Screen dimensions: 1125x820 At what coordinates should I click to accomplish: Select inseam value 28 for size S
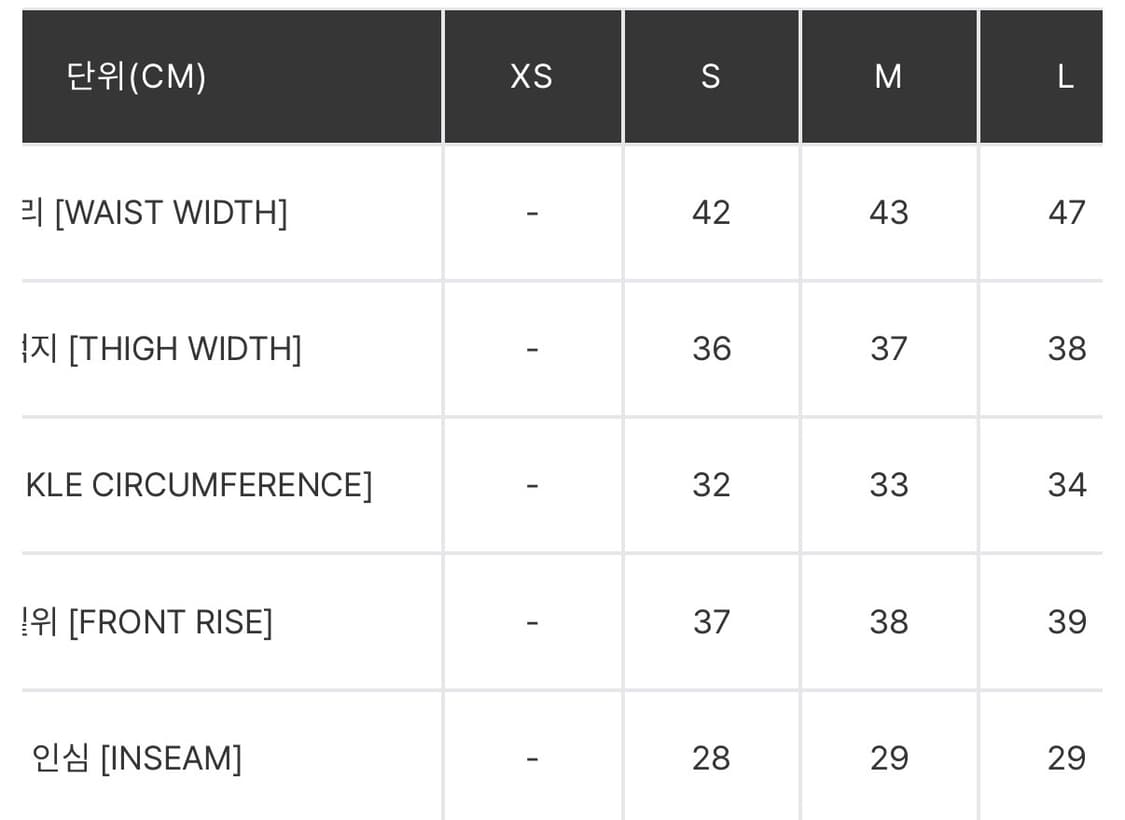click(x=711, y=758)
